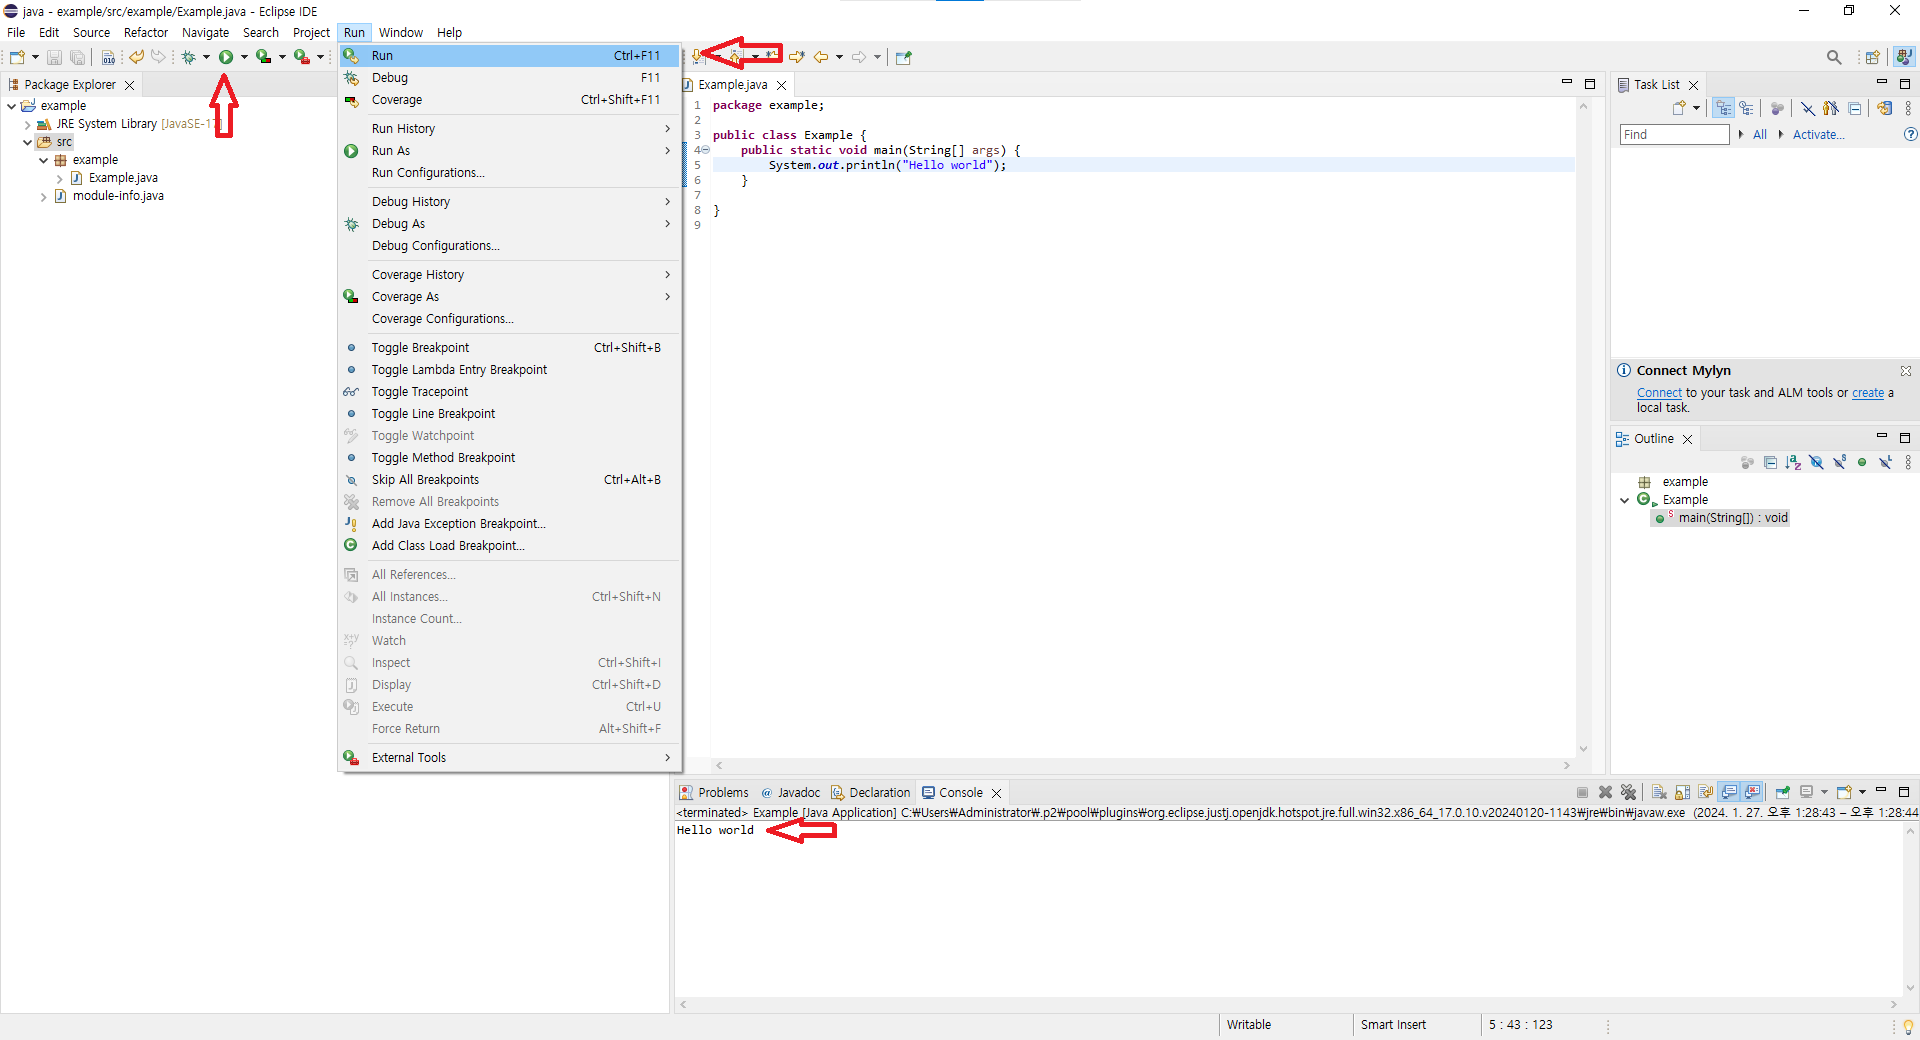This screenshot has width=1920, height=1040.
Task: Open the Window menu in menu bar
Action: 401,32
